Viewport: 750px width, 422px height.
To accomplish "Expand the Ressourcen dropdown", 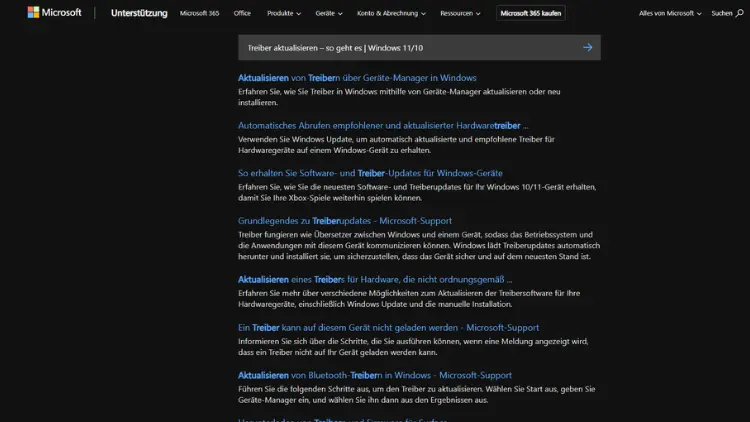I will tap(460, 13).
